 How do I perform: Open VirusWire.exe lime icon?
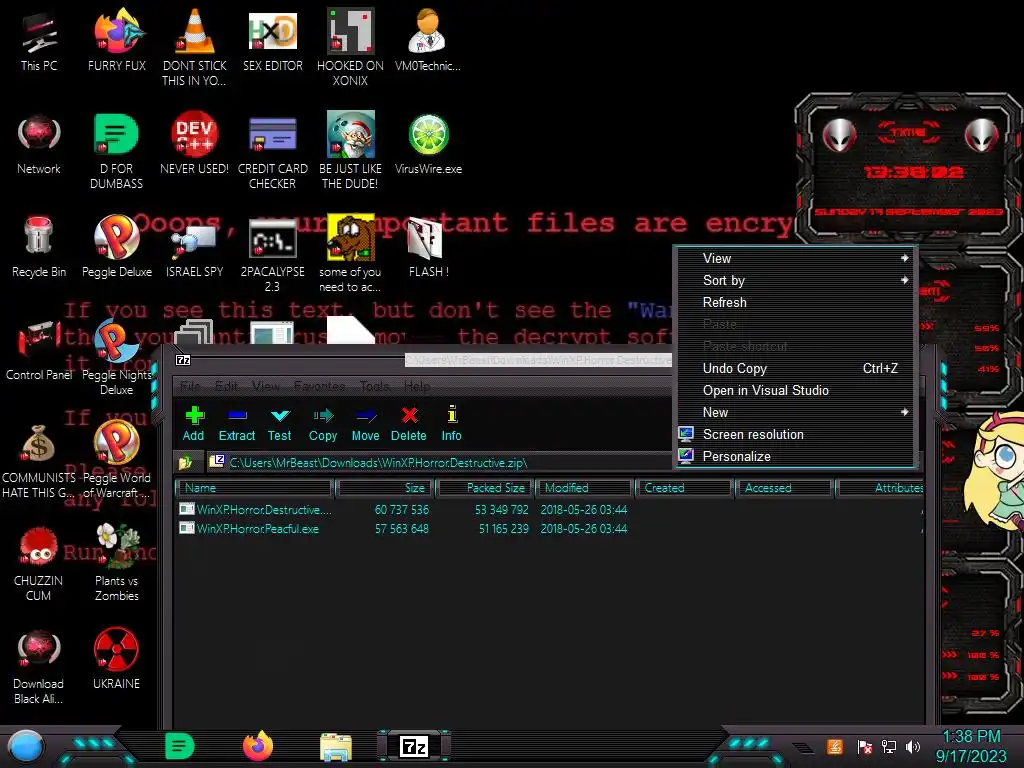(x=428, y=144)
